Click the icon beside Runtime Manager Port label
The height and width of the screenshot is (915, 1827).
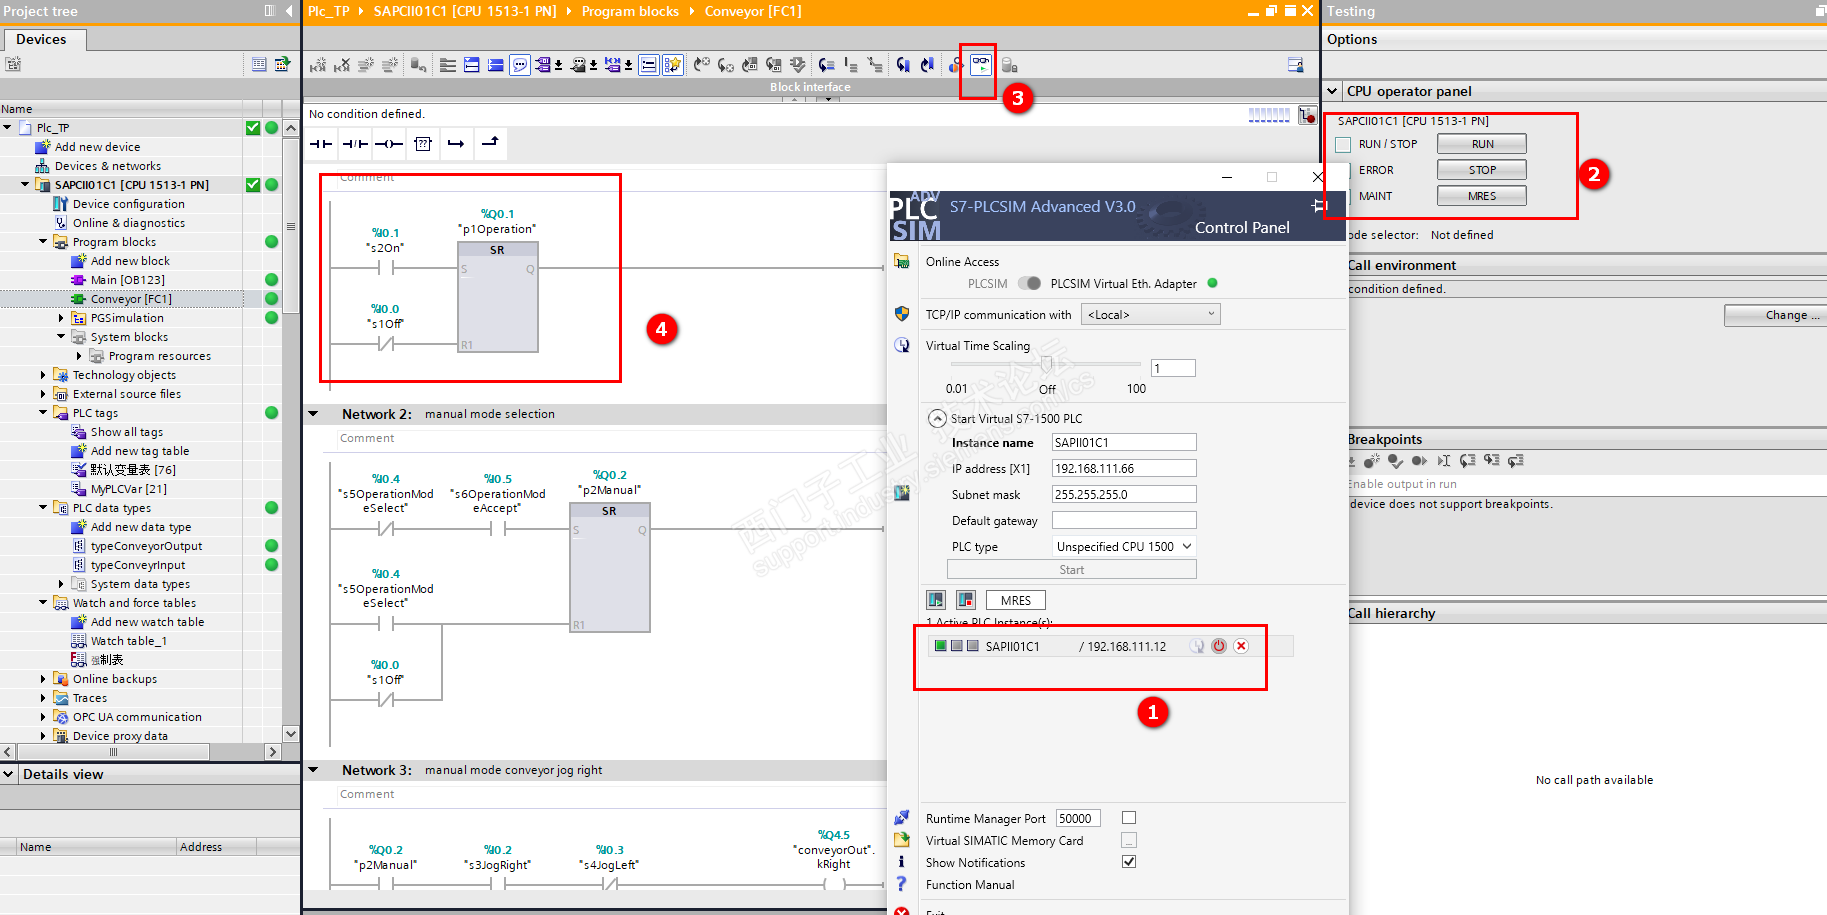pyautogui.click(x=902, y=818)
